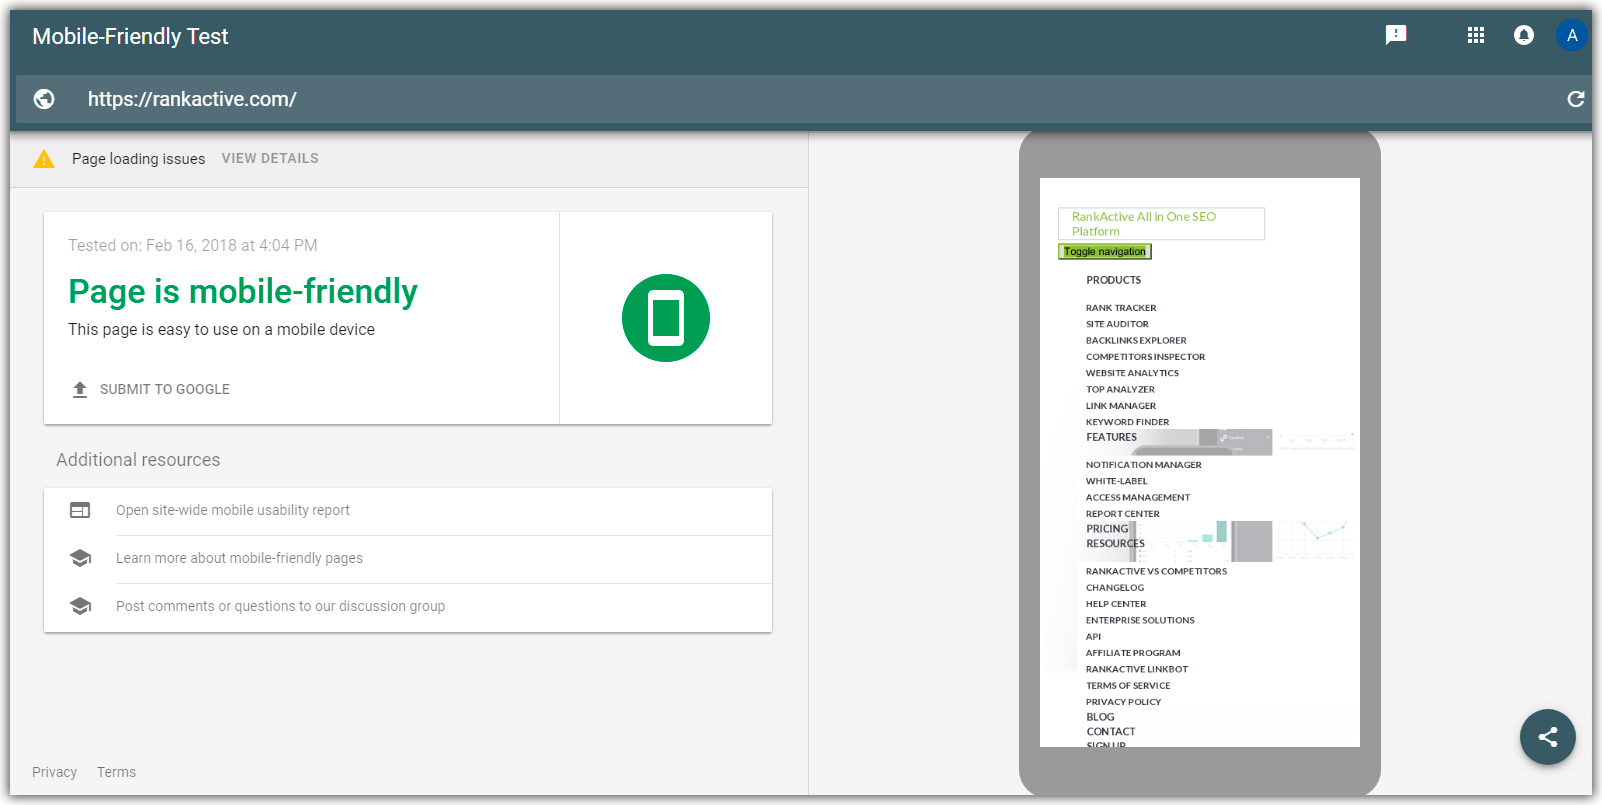Viewport: 1602px width, 805px height.
Task: Reload the test with refresh icon
Action: (1576, 99)
